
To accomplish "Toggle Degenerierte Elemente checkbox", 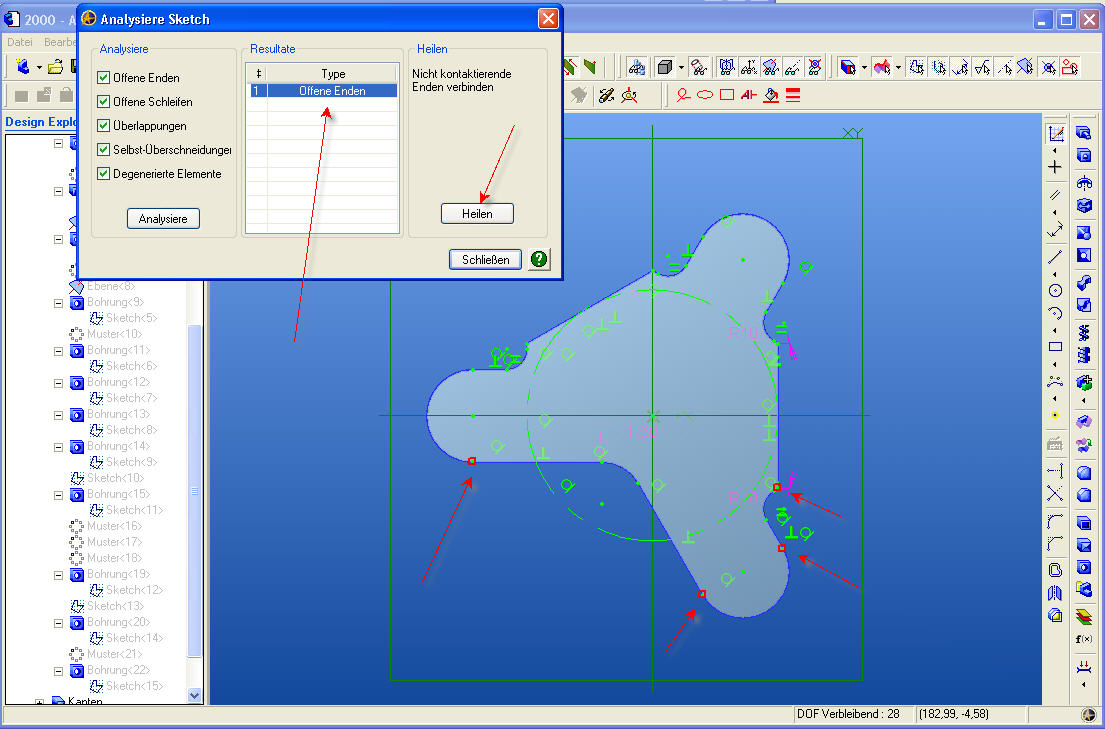I will (x=104, y=173).
